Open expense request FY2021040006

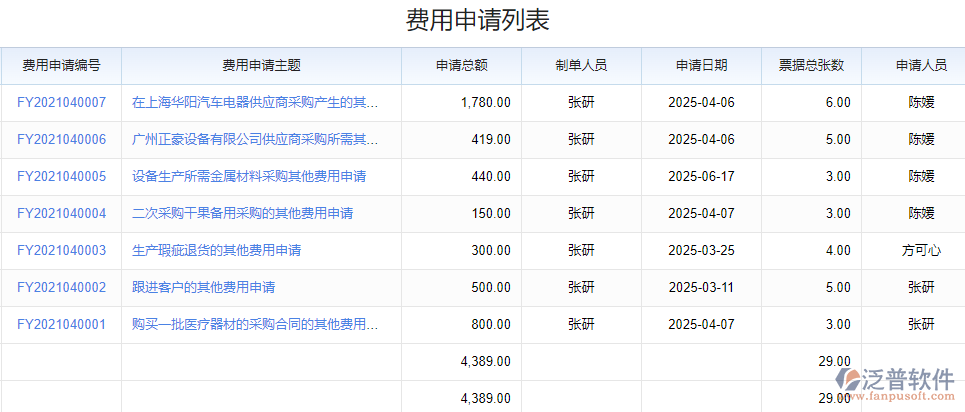[61, 139]
